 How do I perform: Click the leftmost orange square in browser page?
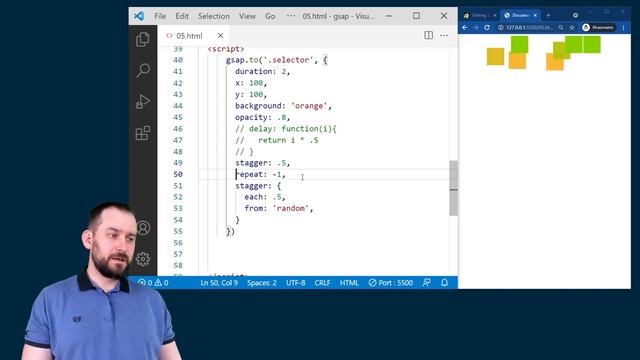[x=496, y=56]
